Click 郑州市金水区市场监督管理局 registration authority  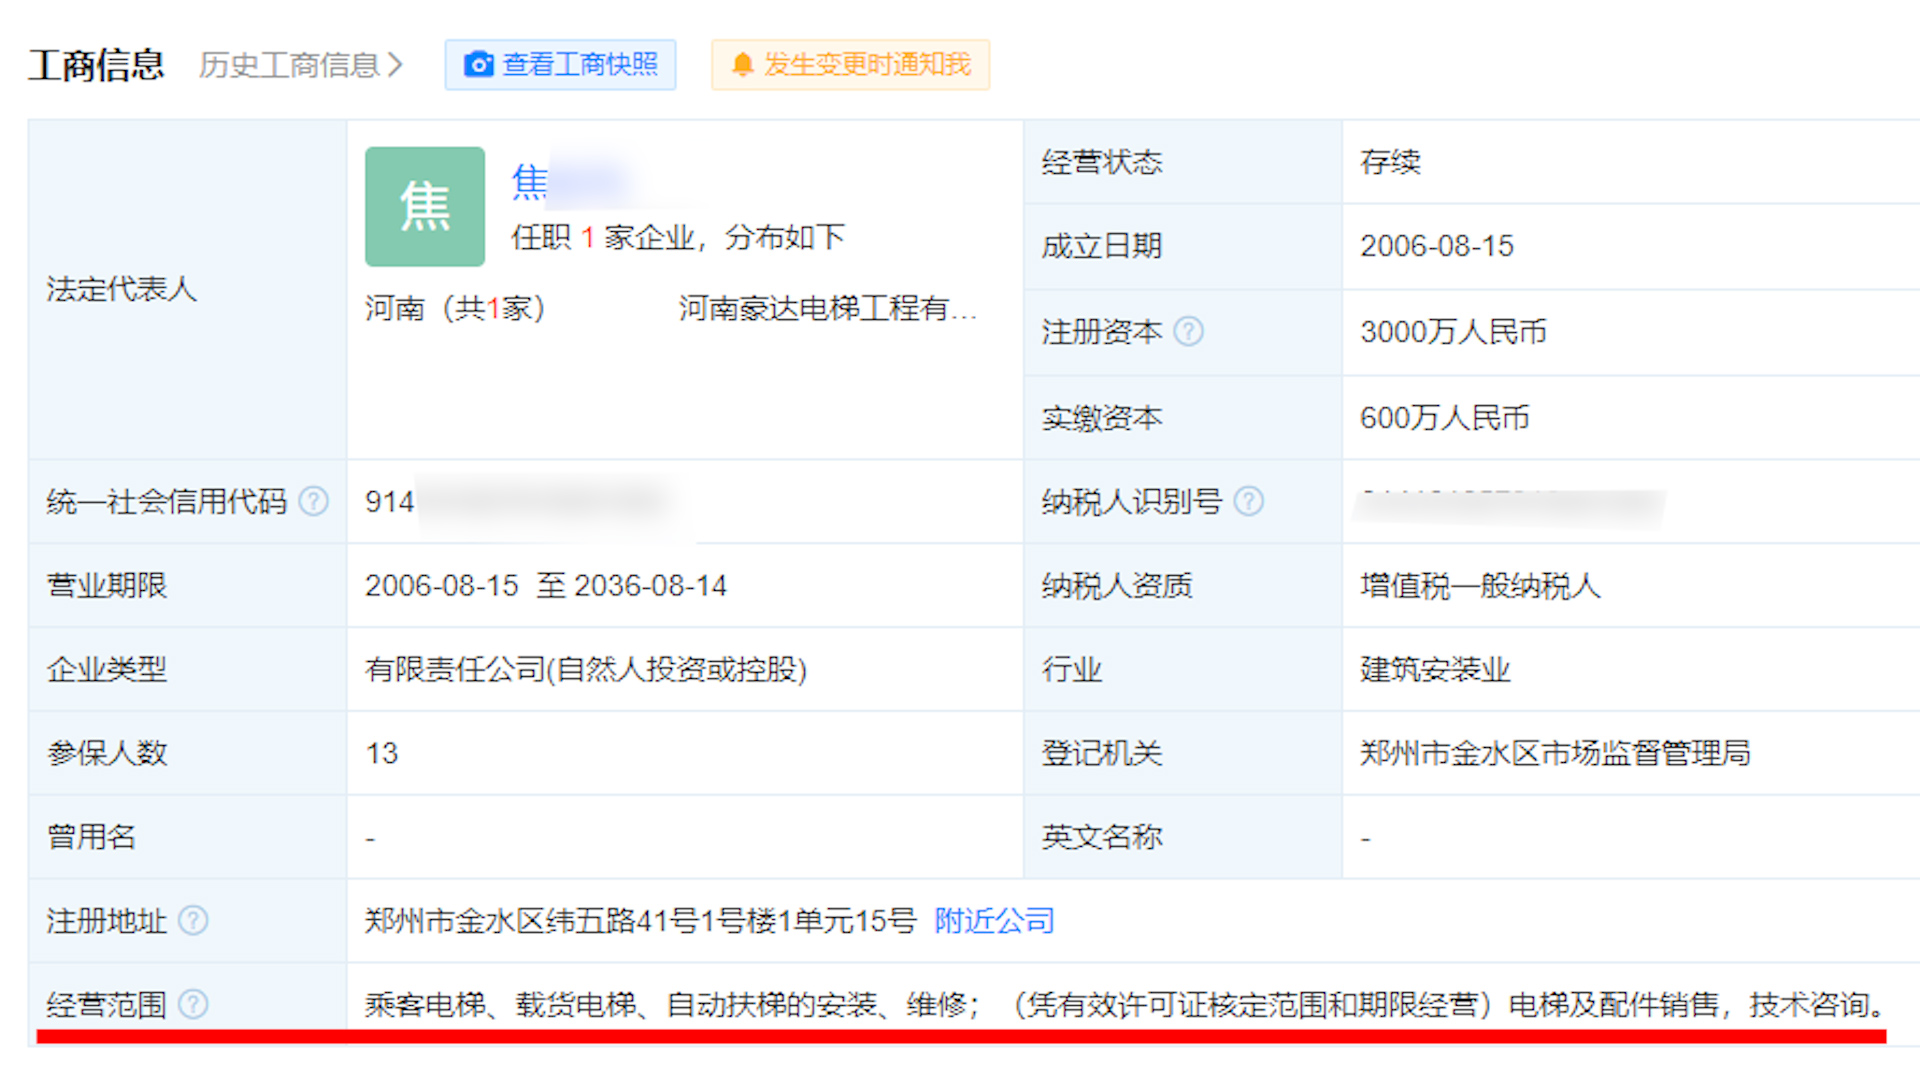click(1554, 753)
